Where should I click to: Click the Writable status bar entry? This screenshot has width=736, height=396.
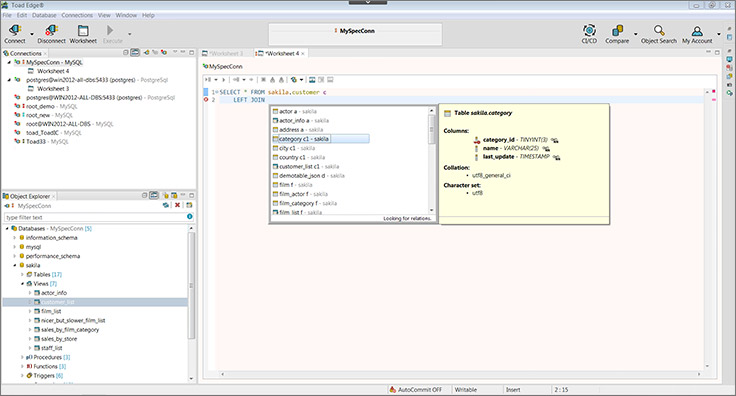click(465, 389)
